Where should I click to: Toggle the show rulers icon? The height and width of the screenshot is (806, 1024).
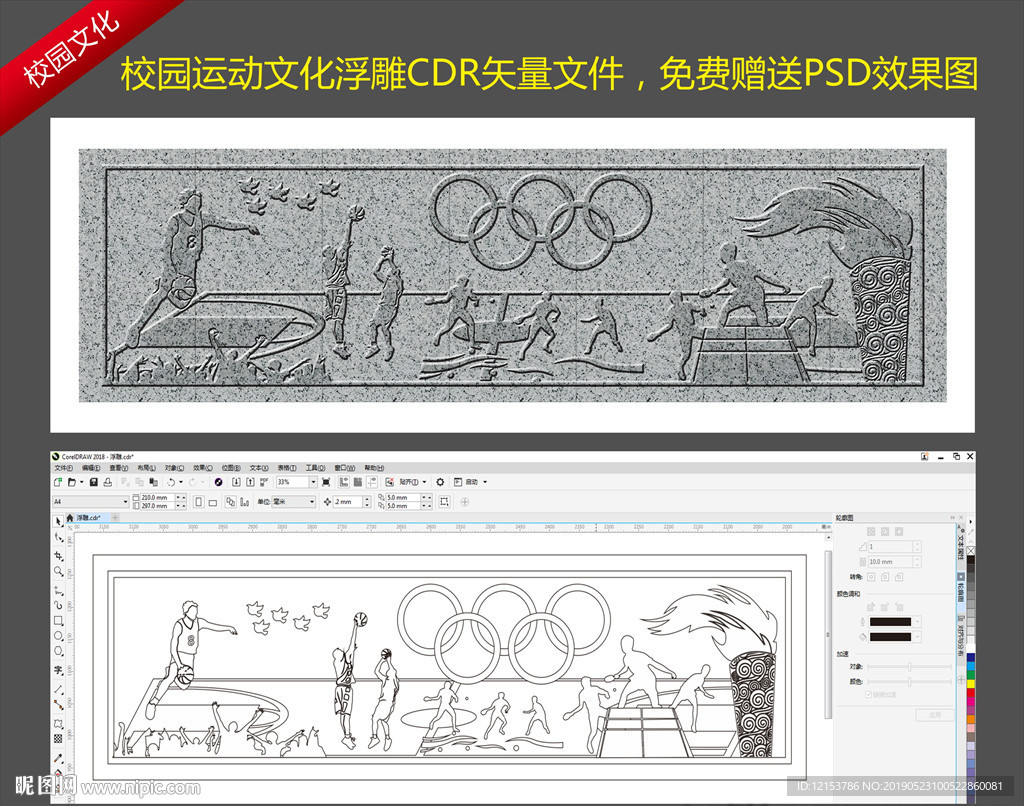coord(344,482)
